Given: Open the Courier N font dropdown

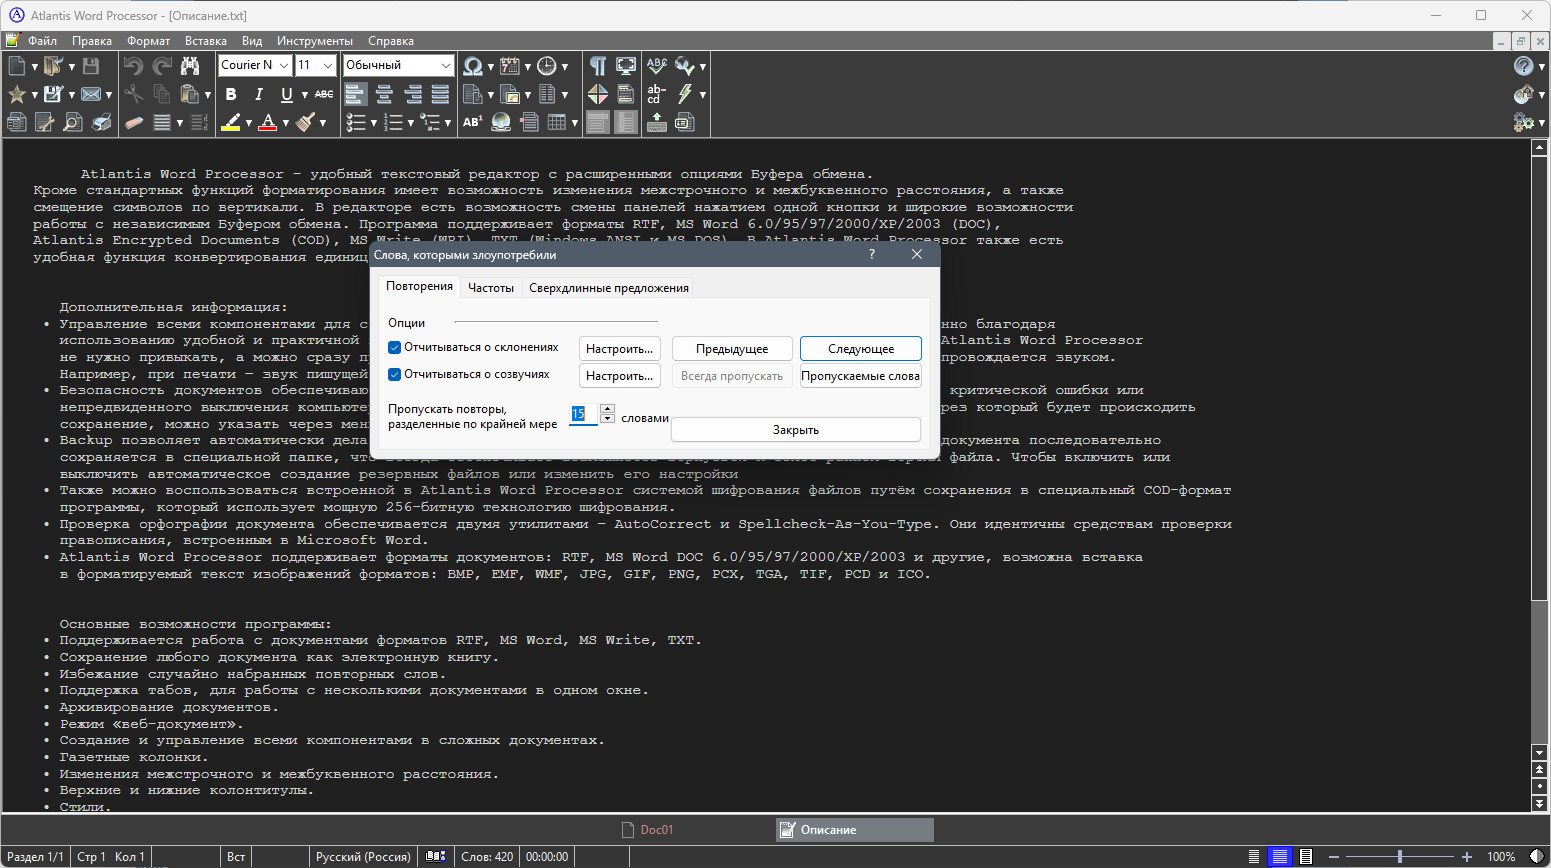Looking at the screenshot, I should coord(284,65).
